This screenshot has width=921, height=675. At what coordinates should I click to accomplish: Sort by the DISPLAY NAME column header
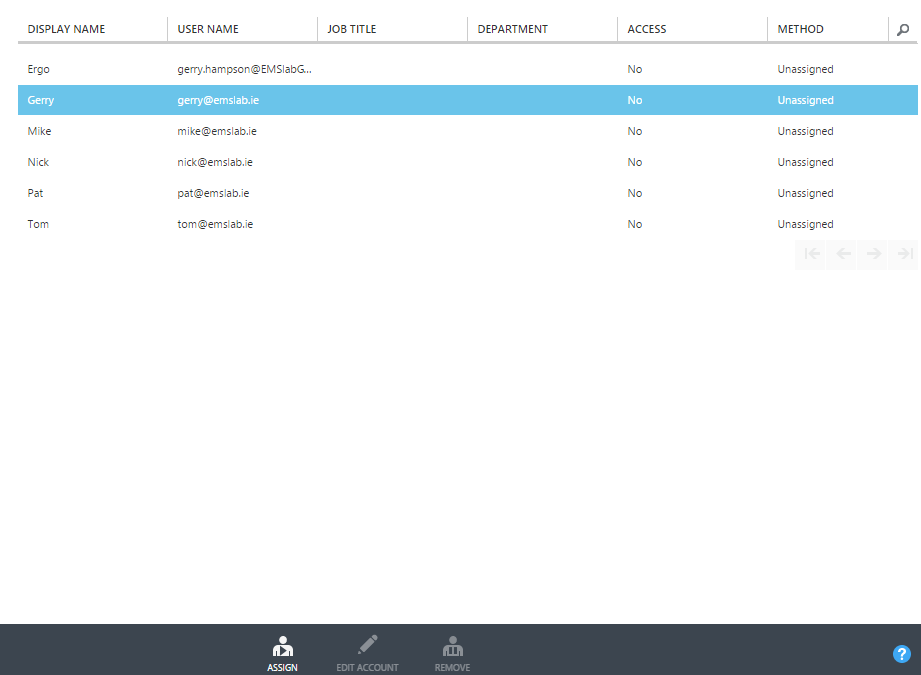point(66,28)
